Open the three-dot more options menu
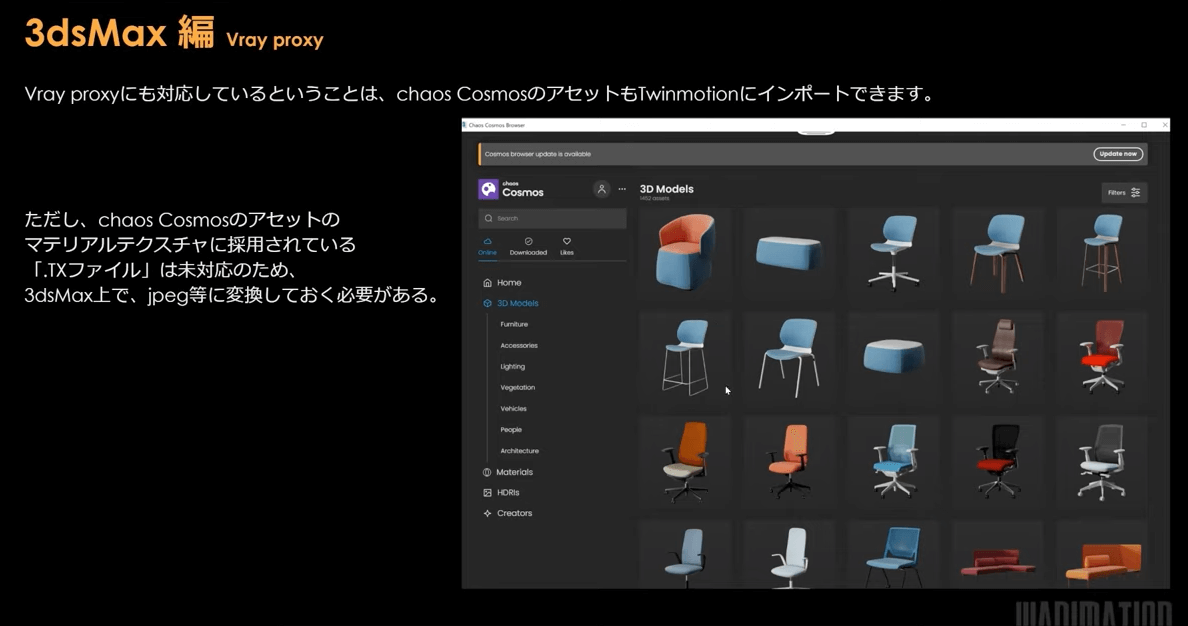 [622, 189]
